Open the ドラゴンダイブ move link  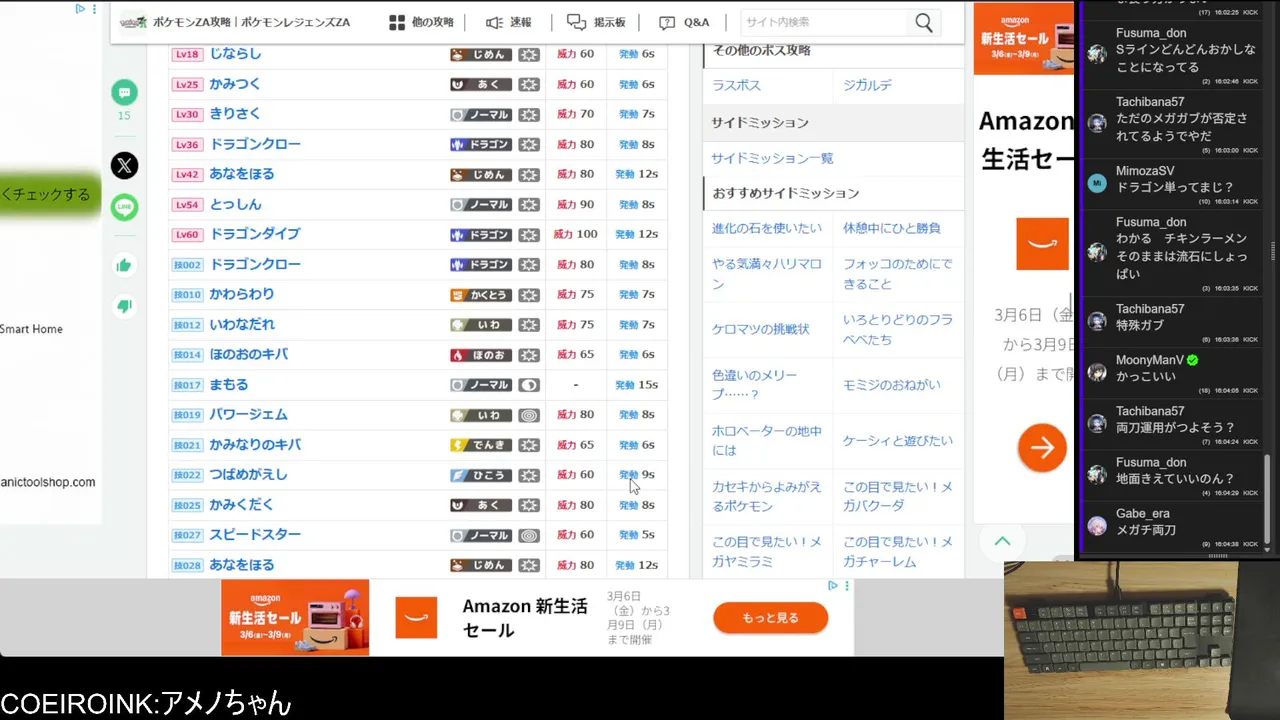point(255,234)
